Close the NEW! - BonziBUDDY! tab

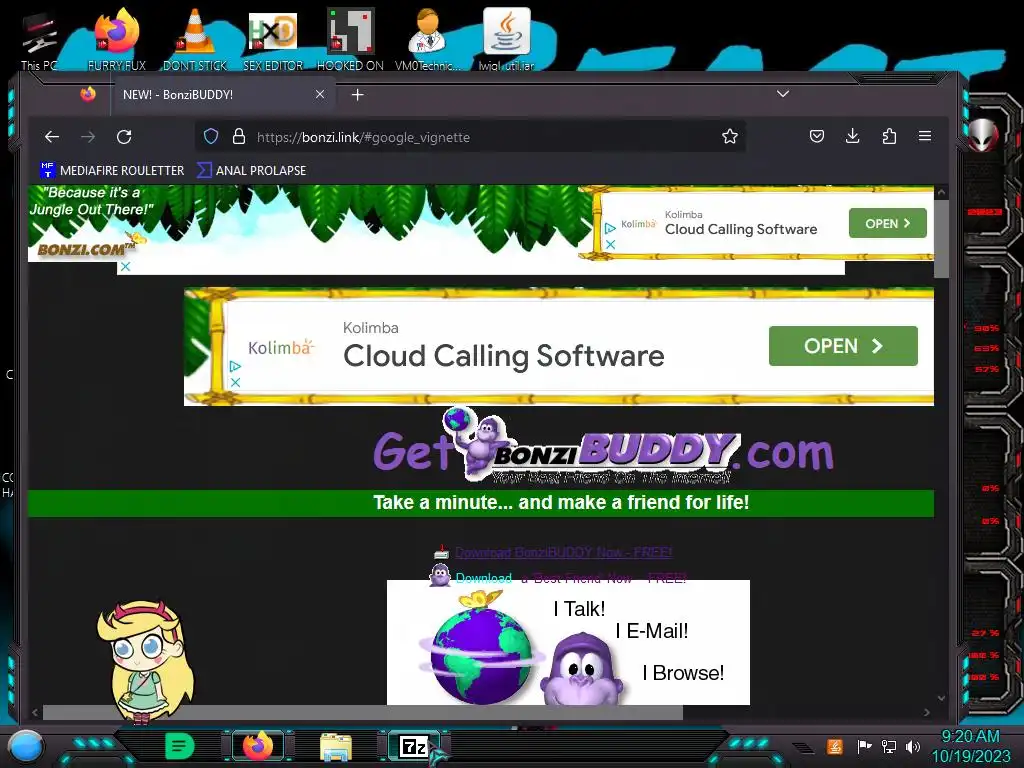coord(320,94)
